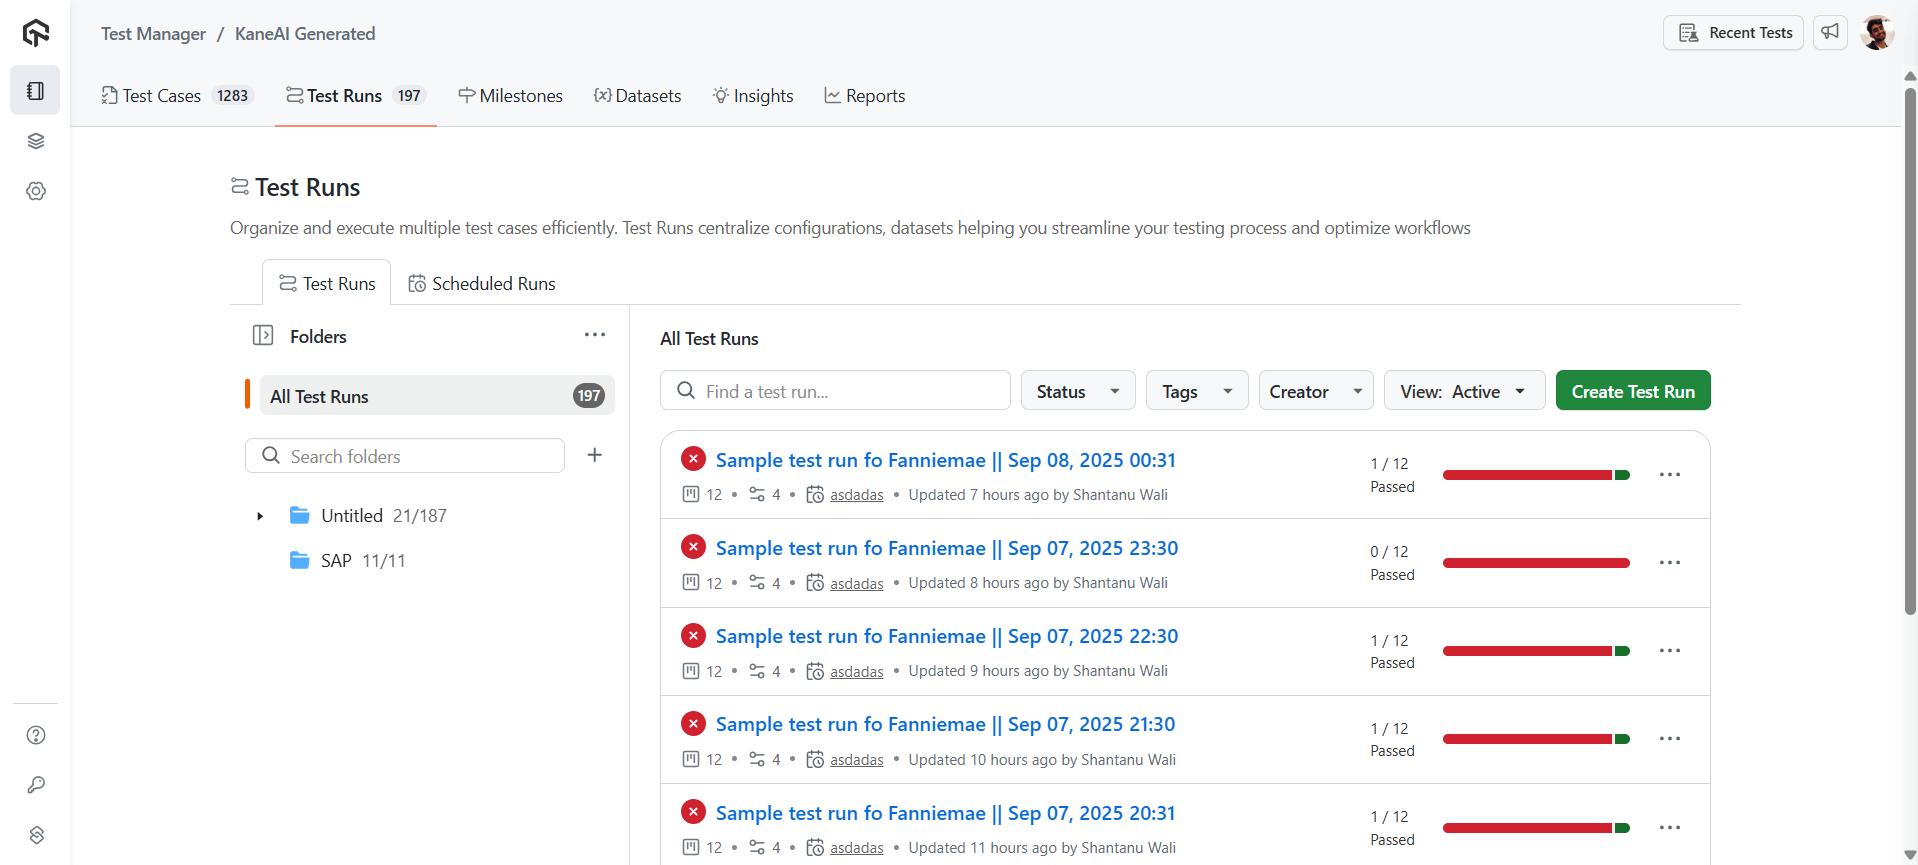Click the help question mark icon
The width and height of the screenshot is (1918, 865).
tap(36, 735)
